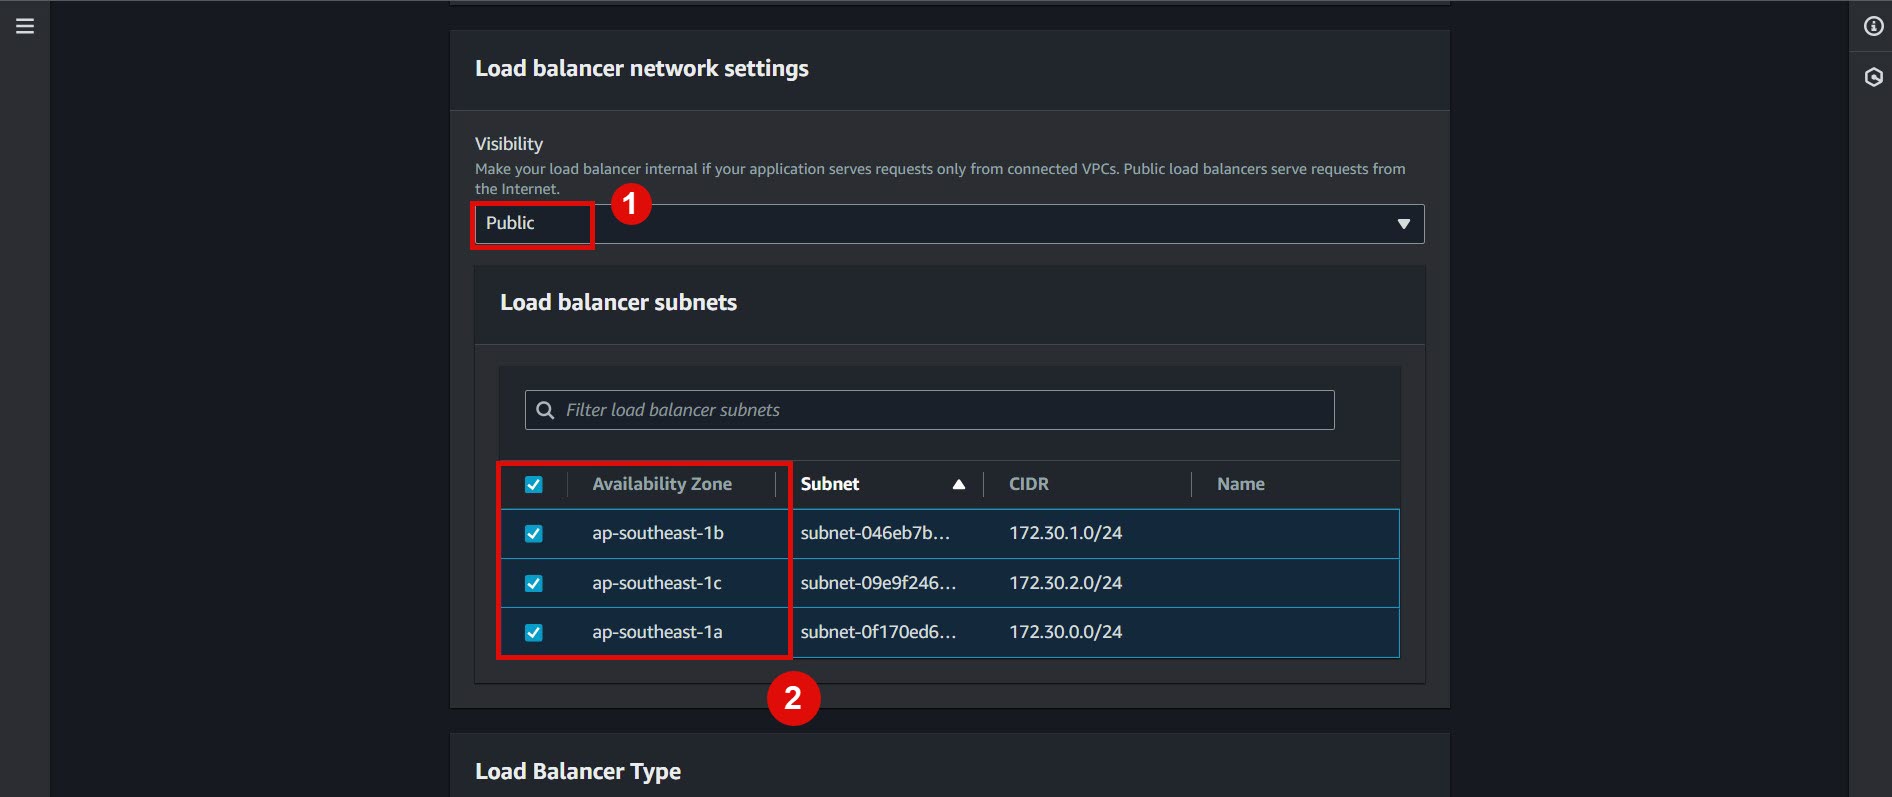1892x797 pixels.
Task: Click CIDR value 172.30.1.0/24
Action: (x=1065, y=533)
